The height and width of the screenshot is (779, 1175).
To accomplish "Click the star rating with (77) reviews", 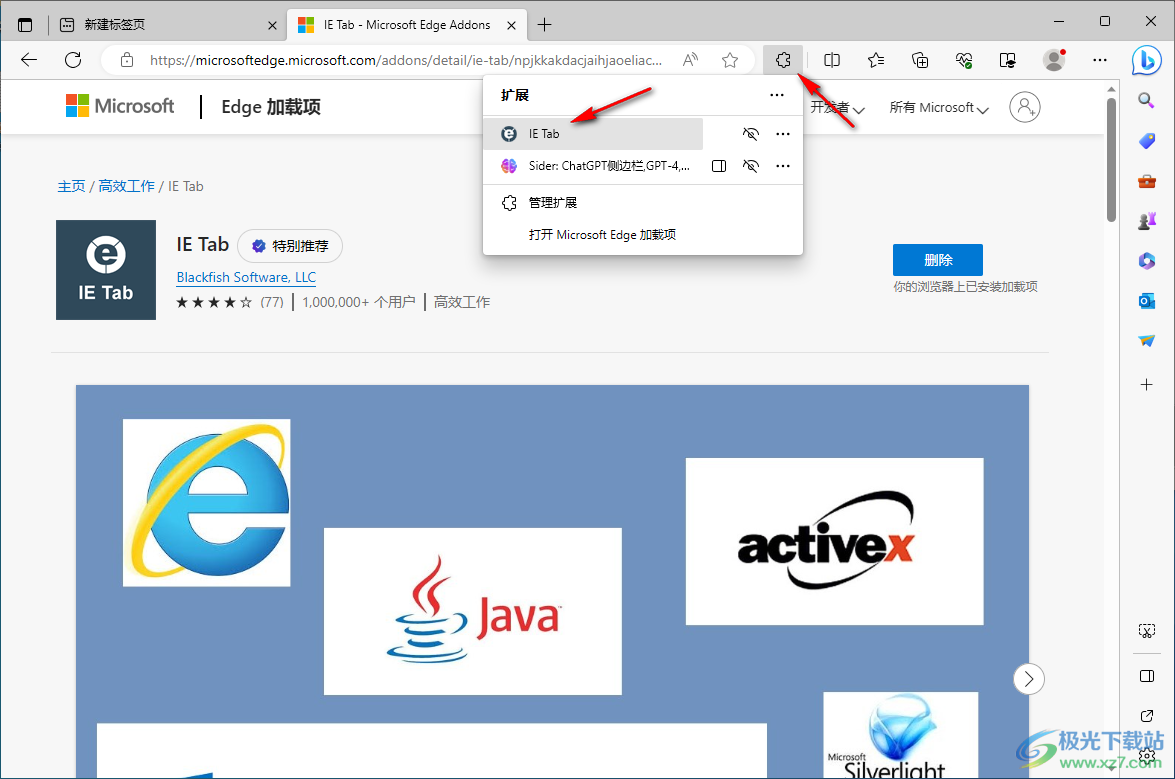I will point(230,303).
